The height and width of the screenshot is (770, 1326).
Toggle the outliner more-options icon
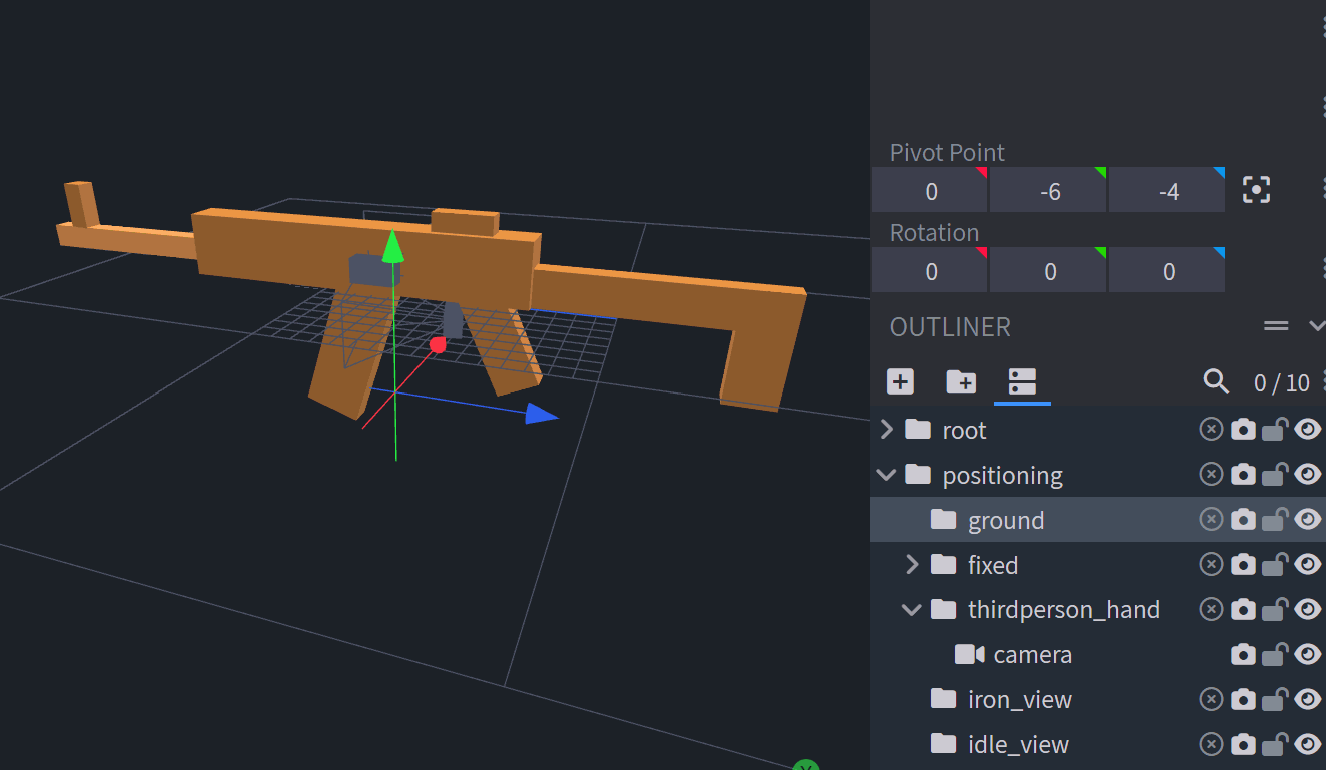[1022, 381]
